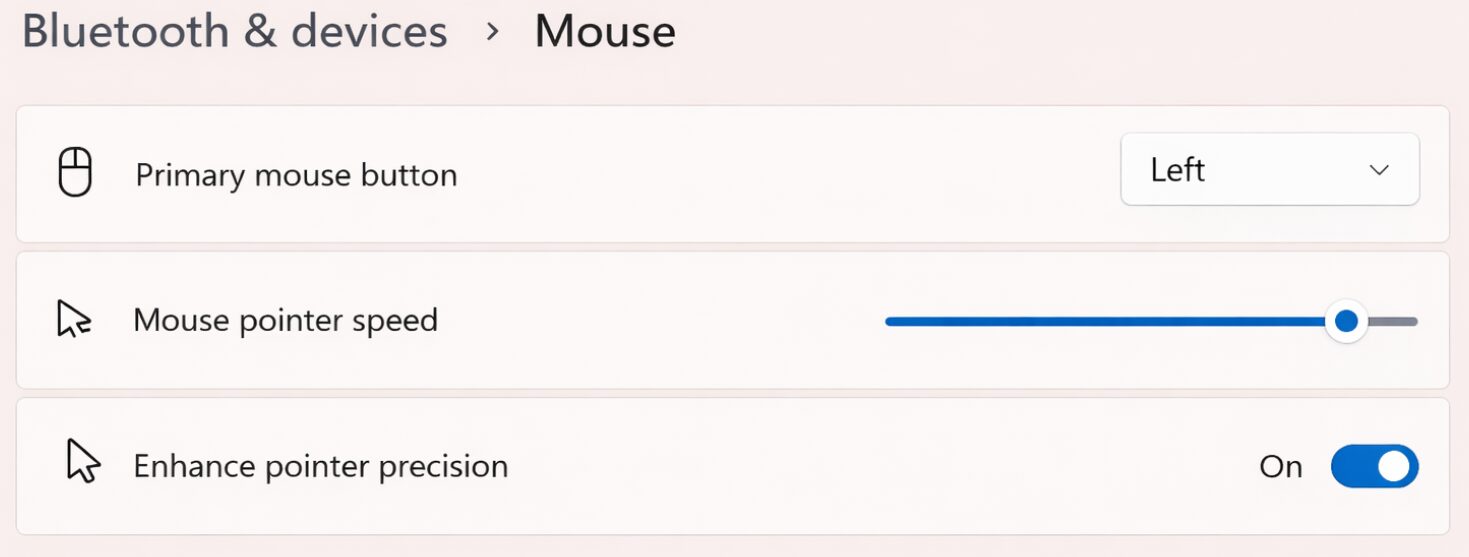Set pointer speed to maximum on gray track end
Viewport: 1469px width, 557px height.
click(x=1412, y=321)
